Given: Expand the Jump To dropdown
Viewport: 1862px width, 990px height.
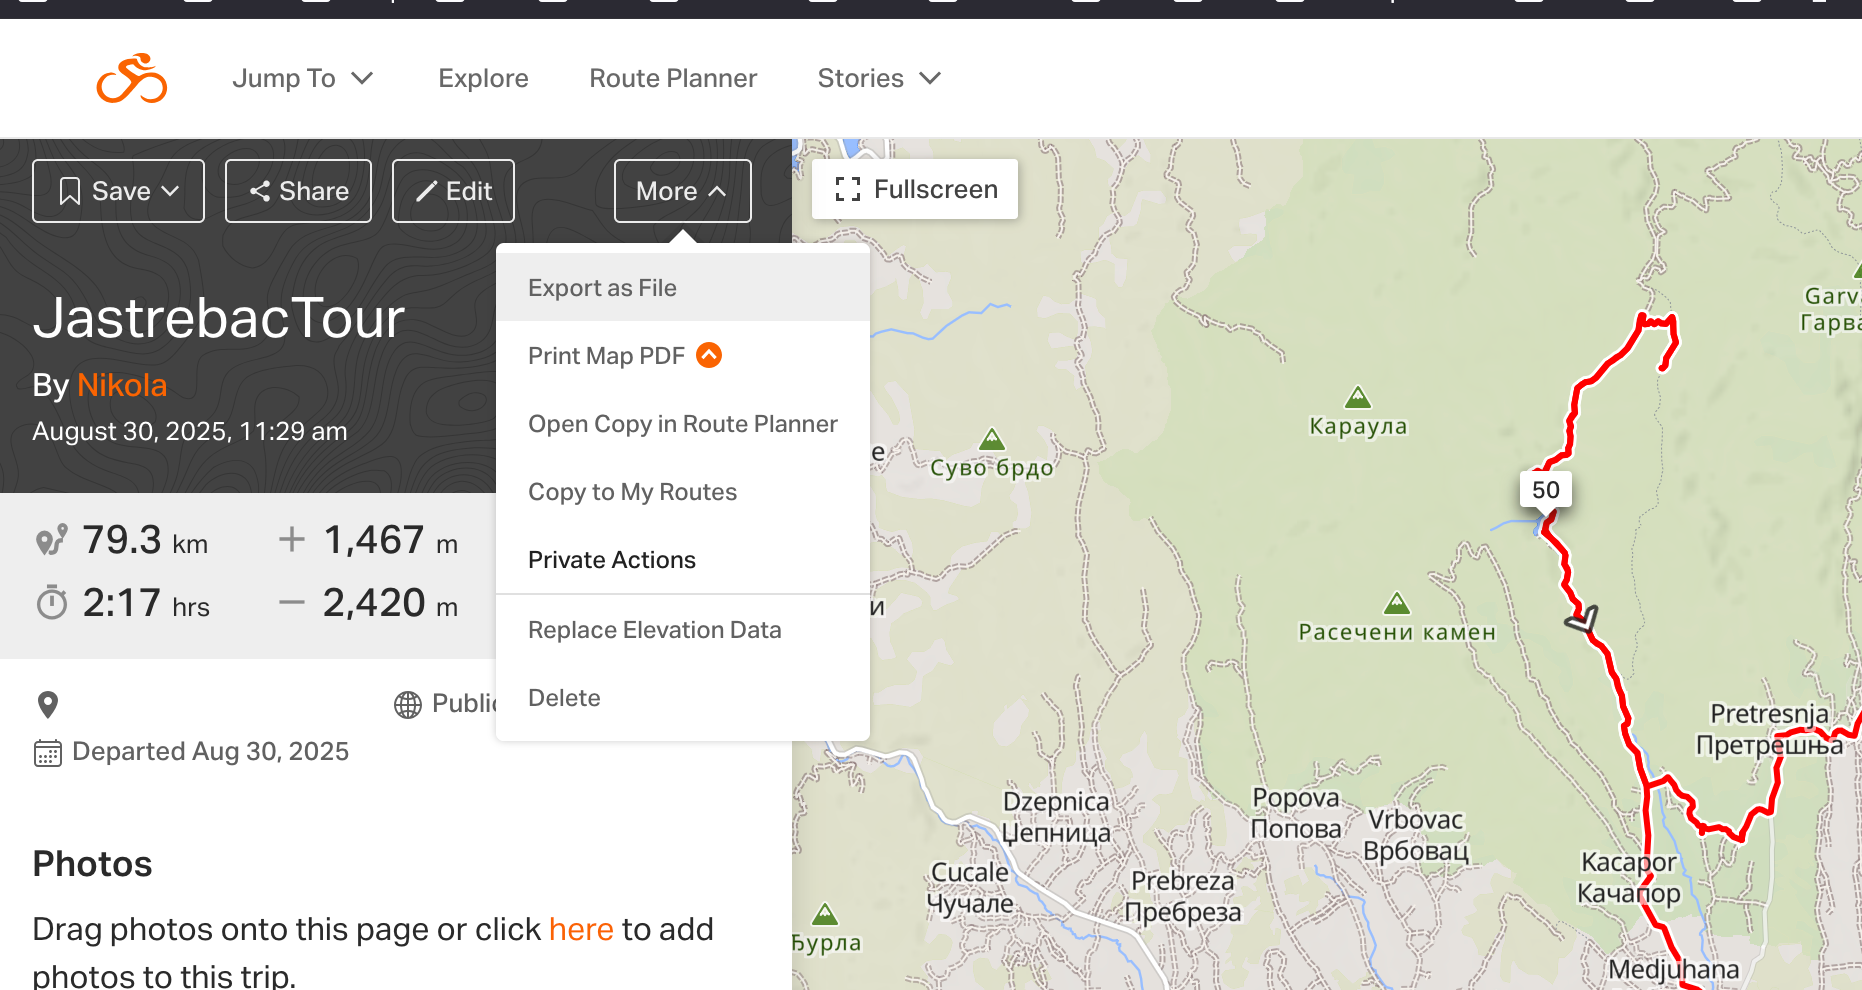Looking at the screenshot, I should (303, 78).
